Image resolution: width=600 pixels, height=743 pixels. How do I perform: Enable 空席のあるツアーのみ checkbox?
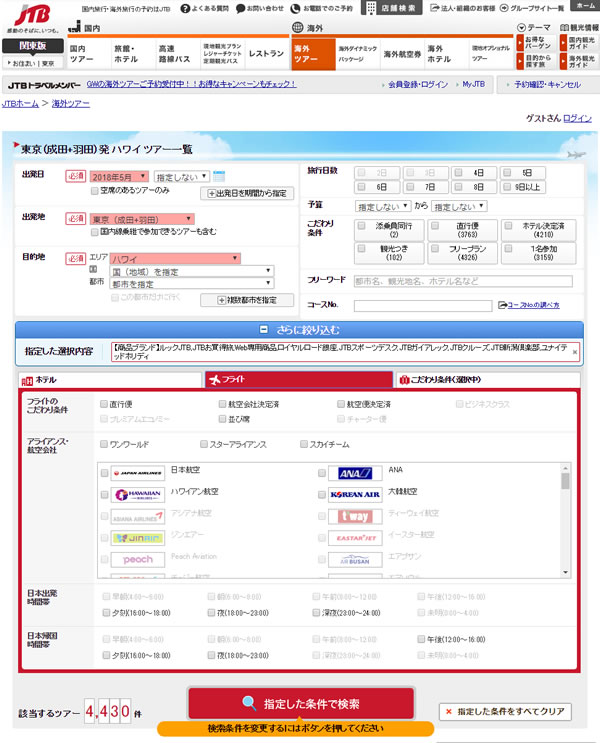click(94, 190)
